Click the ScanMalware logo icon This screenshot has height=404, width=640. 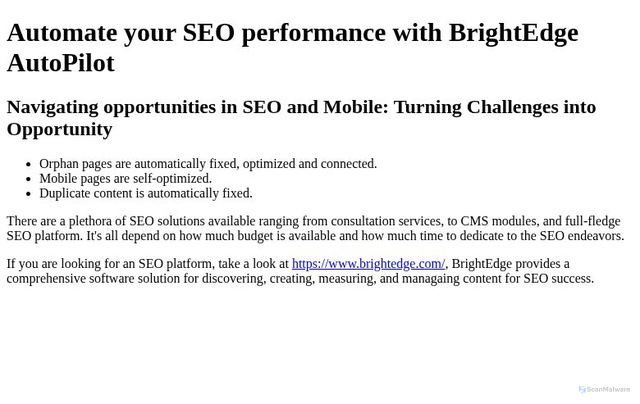582,390
